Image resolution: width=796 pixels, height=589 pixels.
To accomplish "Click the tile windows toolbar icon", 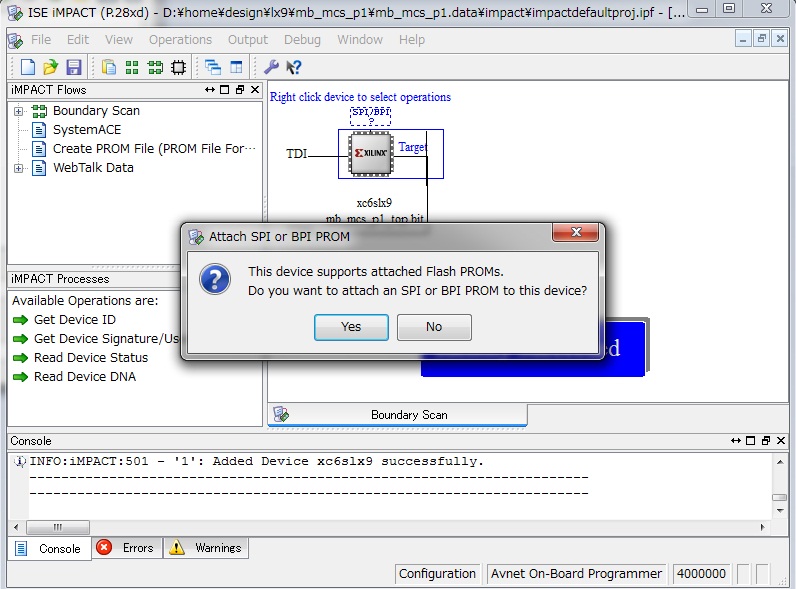I will coord(237,67).
